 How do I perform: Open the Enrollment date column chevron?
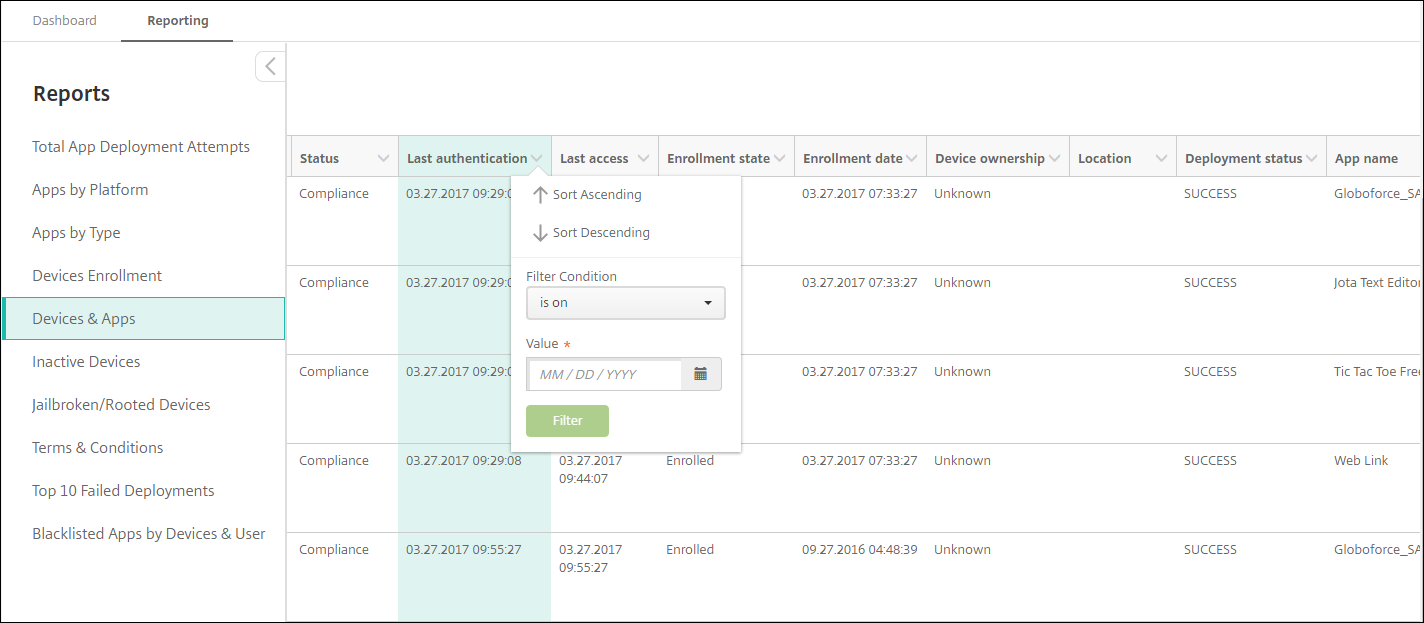click(911, 159)
